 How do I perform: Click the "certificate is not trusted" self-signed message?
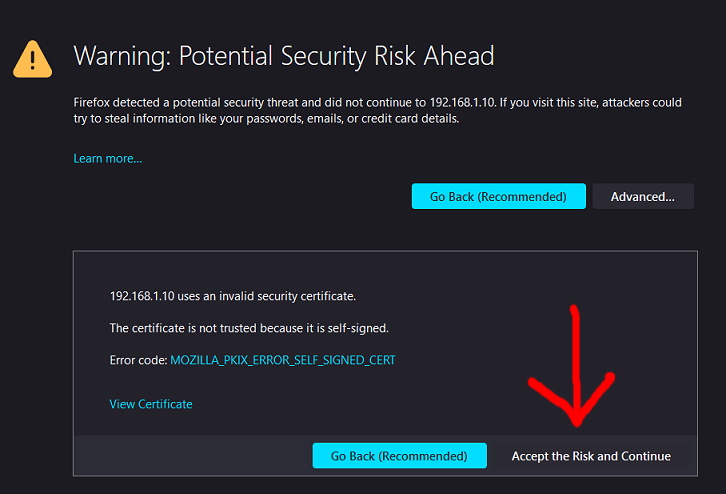coord(248,328)
